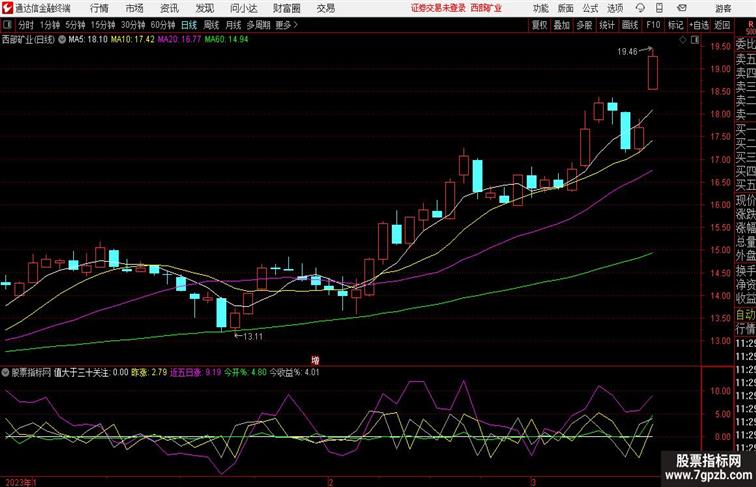Click the 今开%: 4.80 indicator label
This screenshot has height=487, width=756.
(245, 372)
